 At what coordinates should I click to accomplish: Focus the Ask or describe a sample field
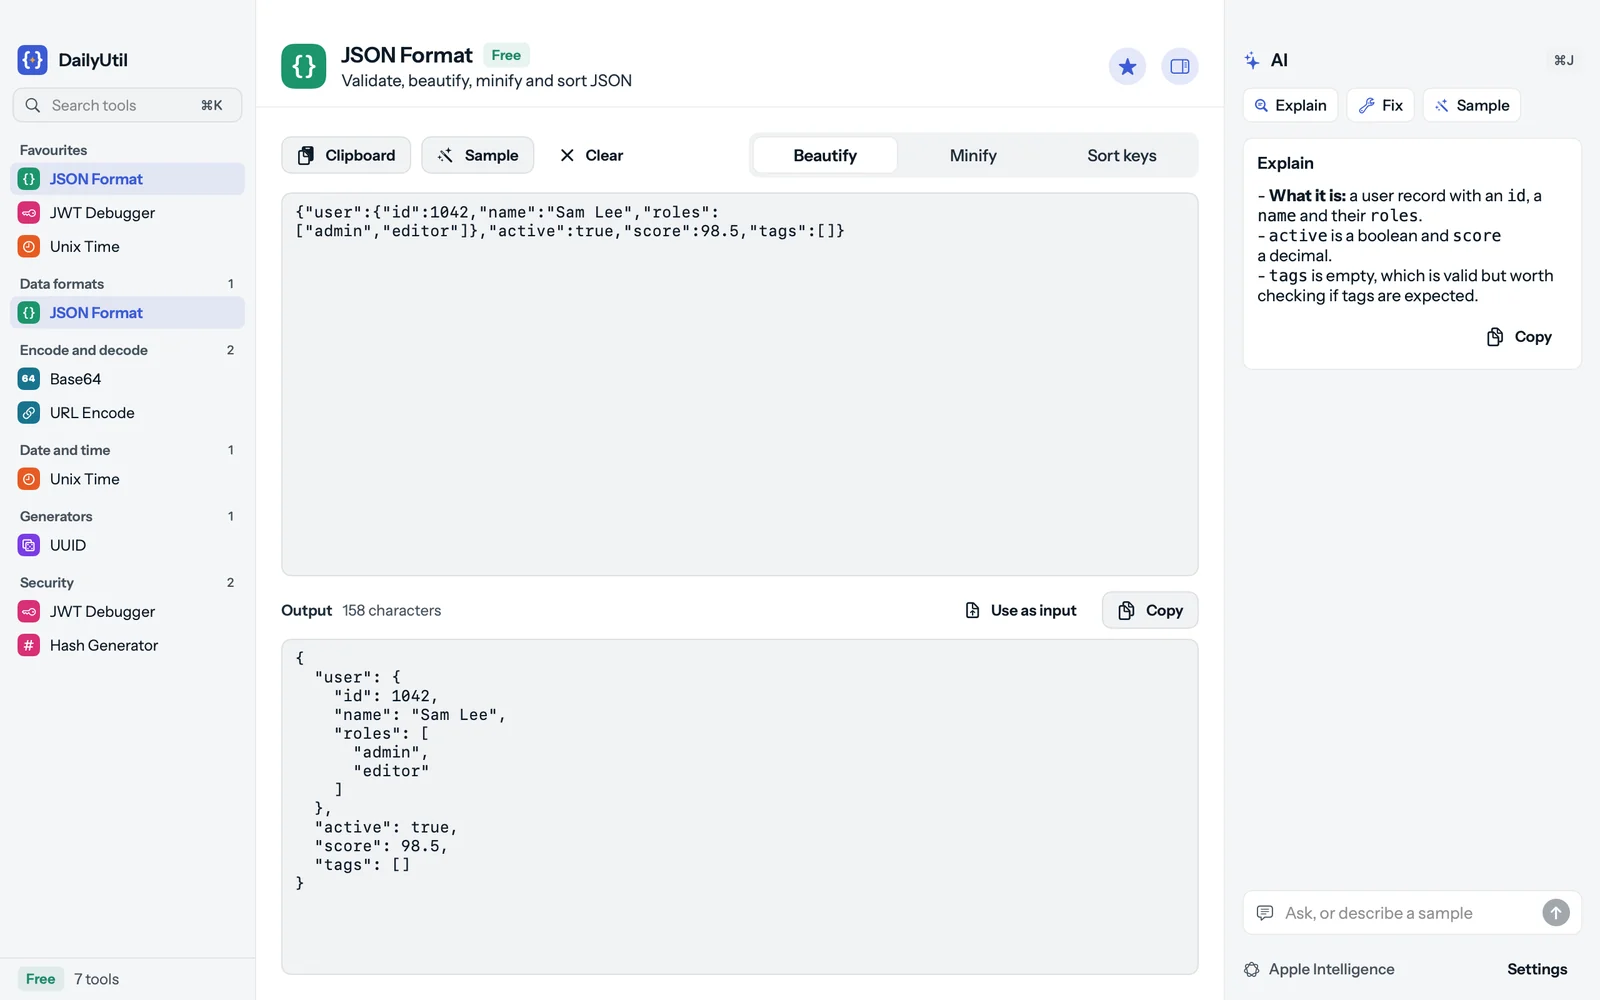pyautogui.click(x=1410, y=913)
